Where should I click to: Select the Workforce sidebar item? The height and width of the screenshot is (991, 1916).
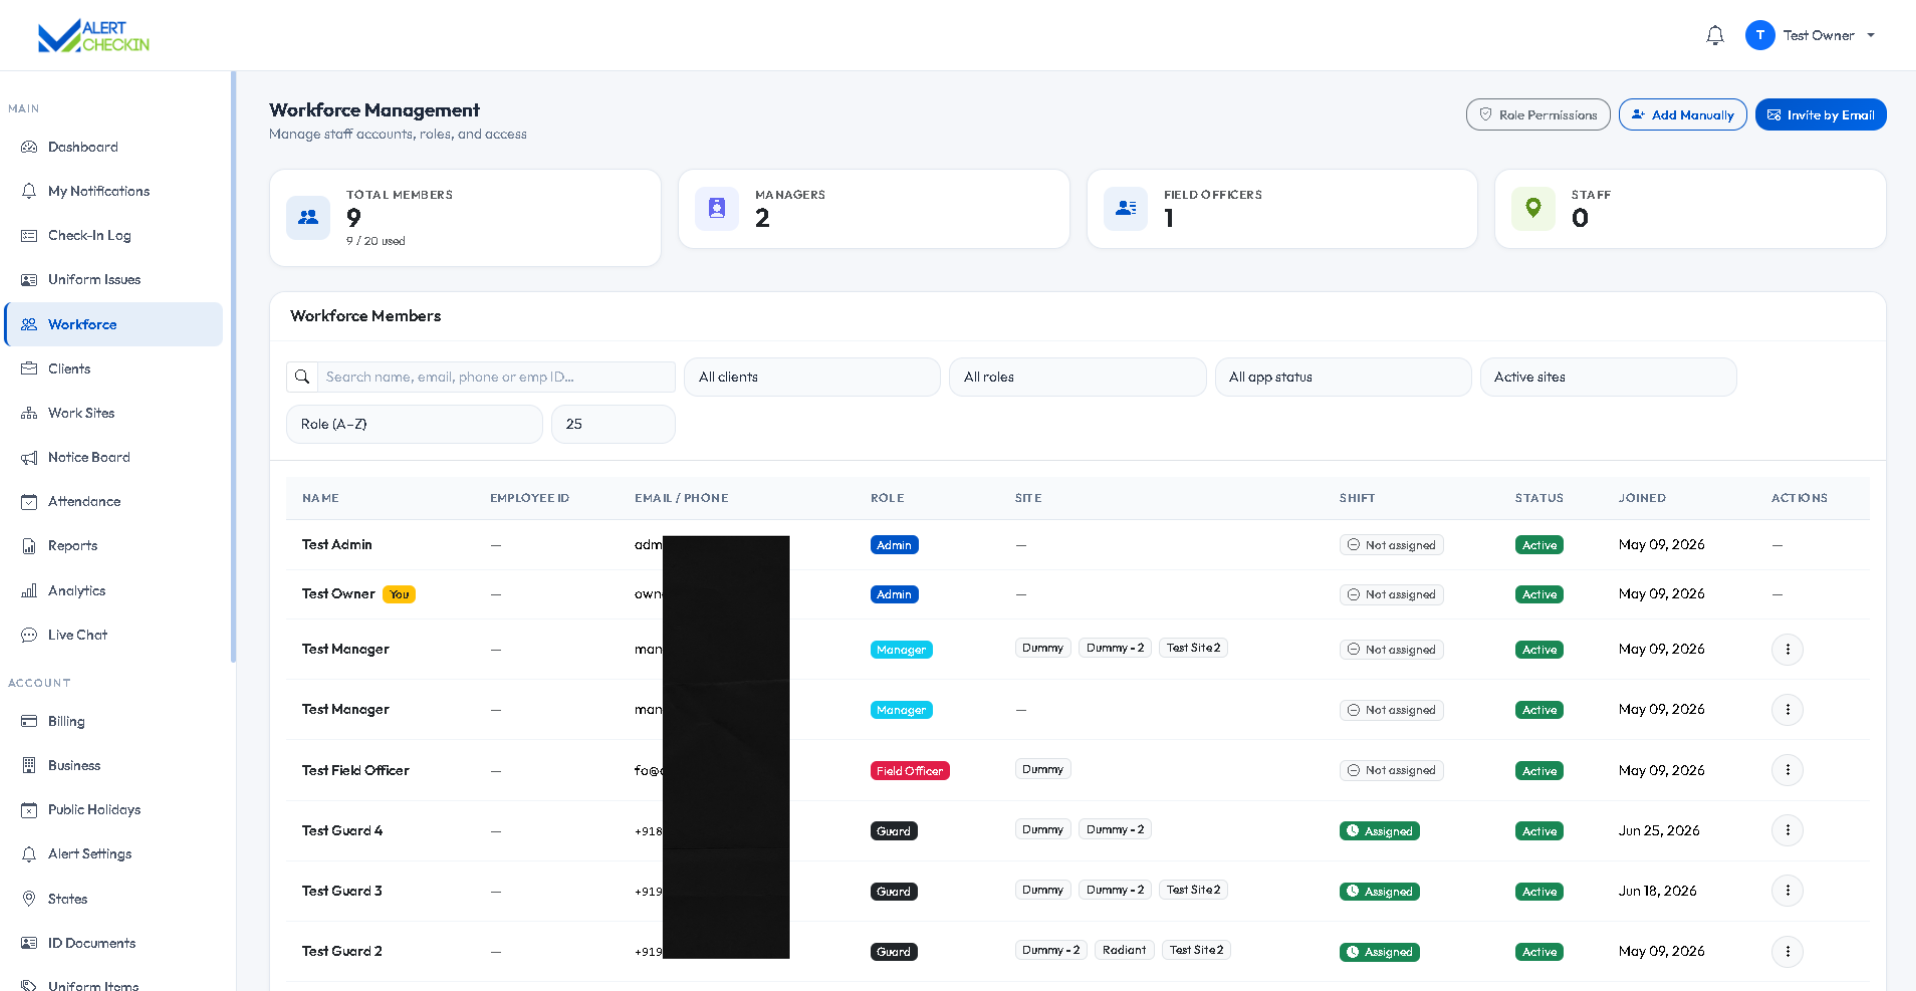(113, 324)
